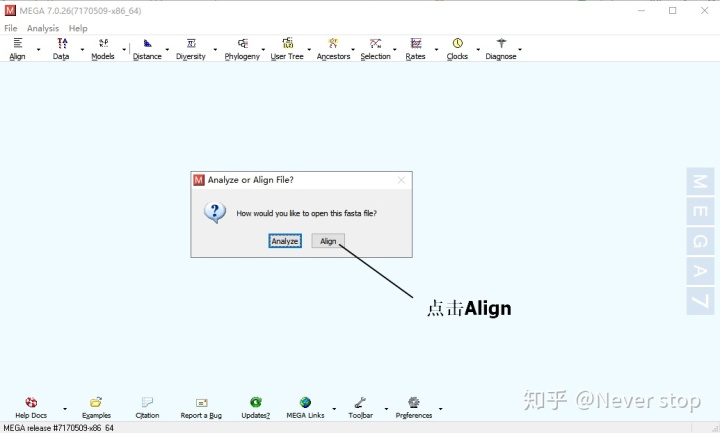The width and height of the screenshot is (720, 433).
Task: Expand the Selection dropdown arrow
Action: point(395,50)
